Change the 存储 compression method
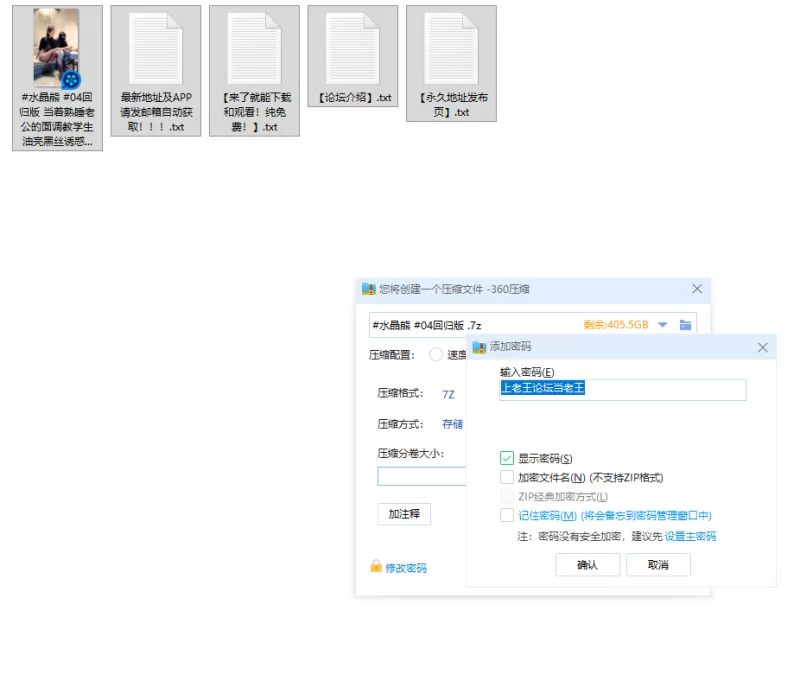The image size is (800, 700). (453, 424)
